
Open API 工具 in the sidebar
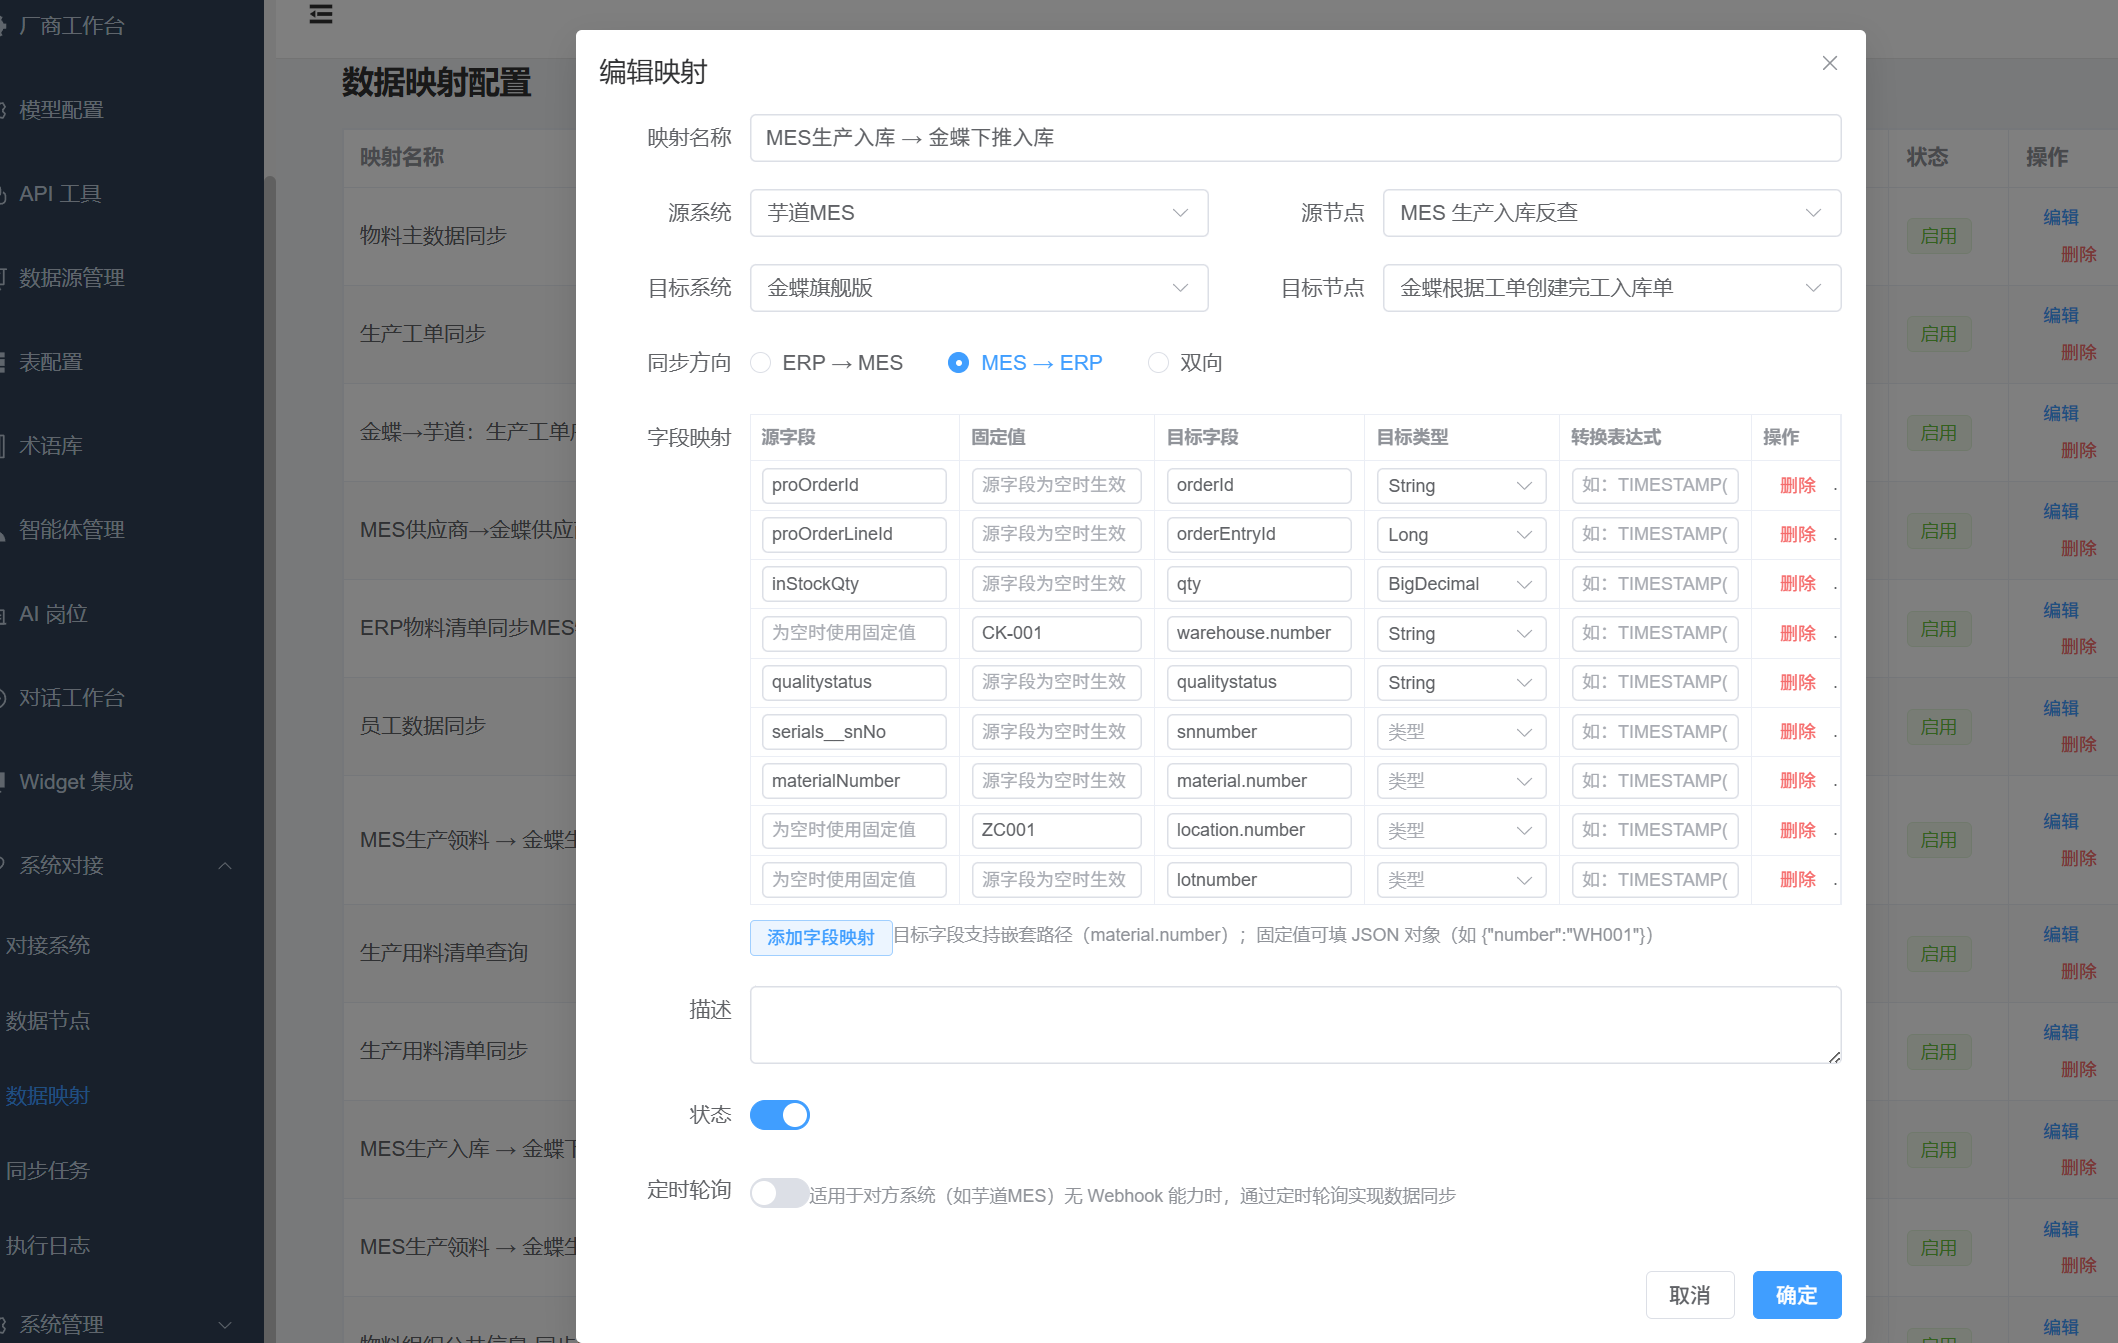pos(60,194)
